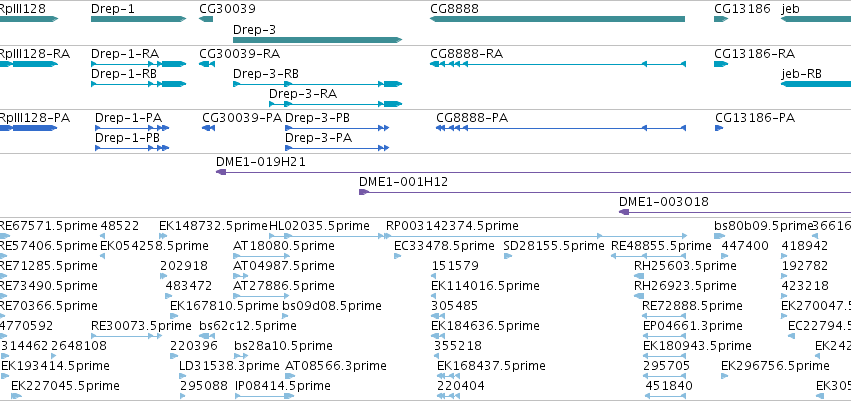
Task: Select EST bs62c12.5prime
Action: [x=248, y=326]
